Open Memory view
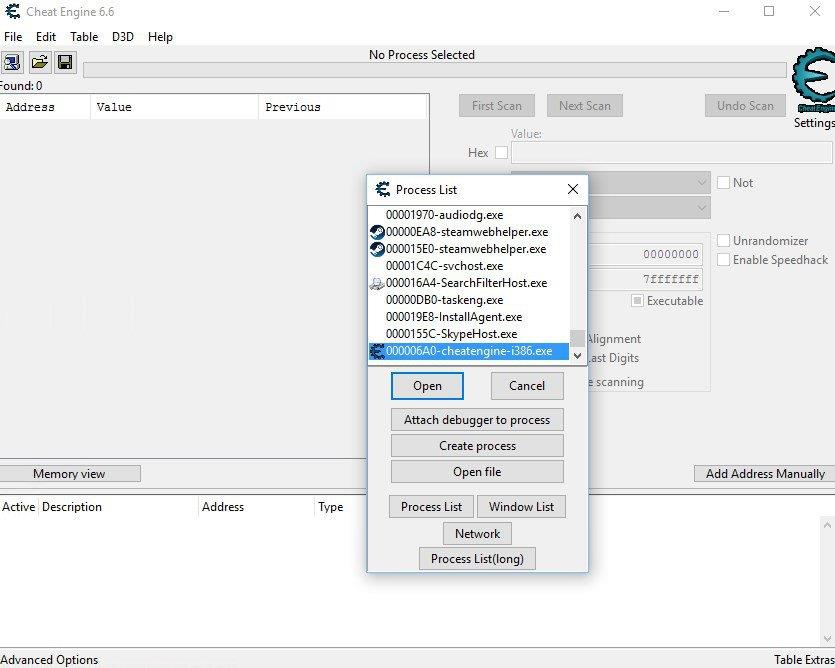This screenshot has height=668, width=835. click(69, 474)
